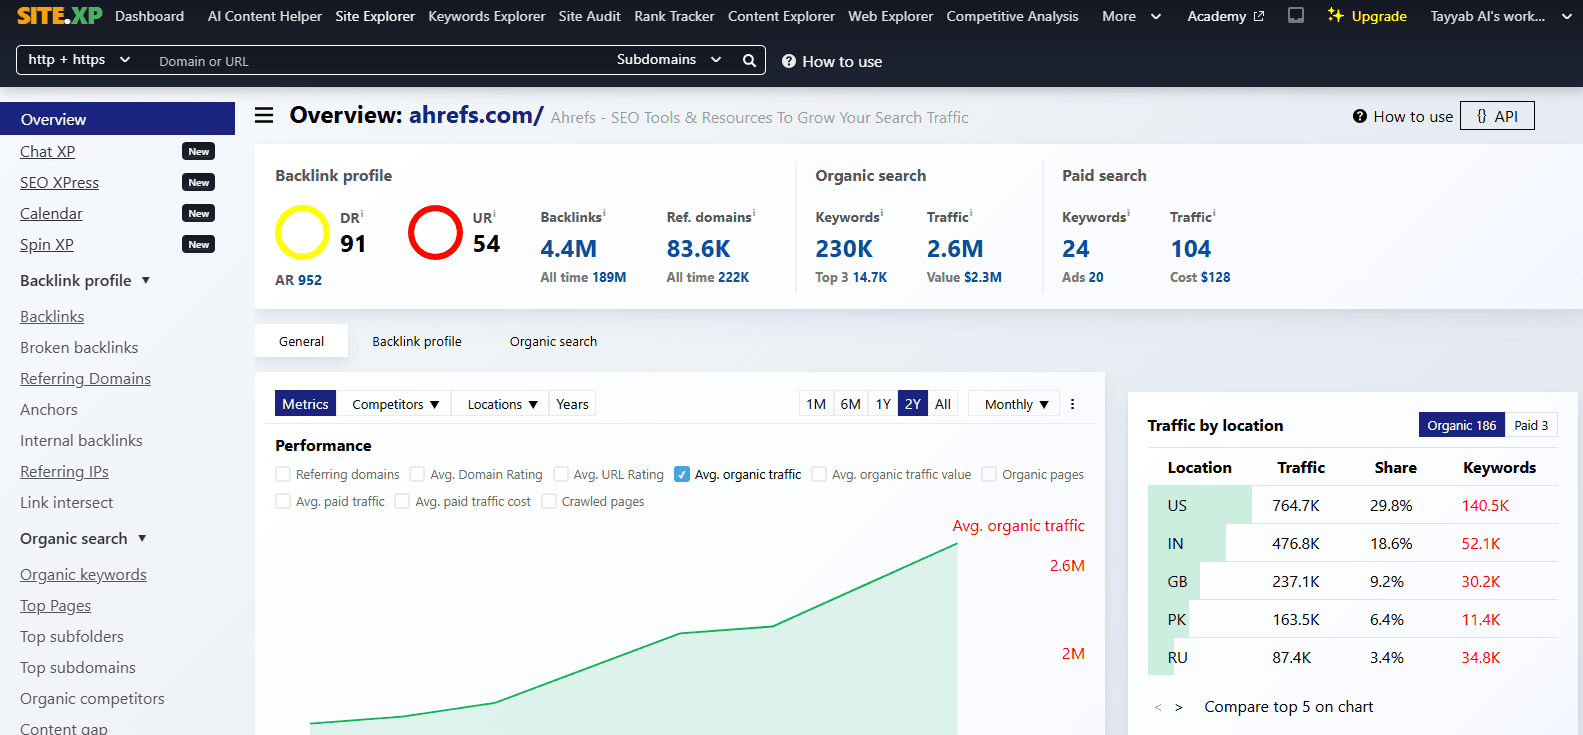Collapse the Backlink profile sidebar section
Screen dimensions: 1583x735
click(x=85, y=280)
